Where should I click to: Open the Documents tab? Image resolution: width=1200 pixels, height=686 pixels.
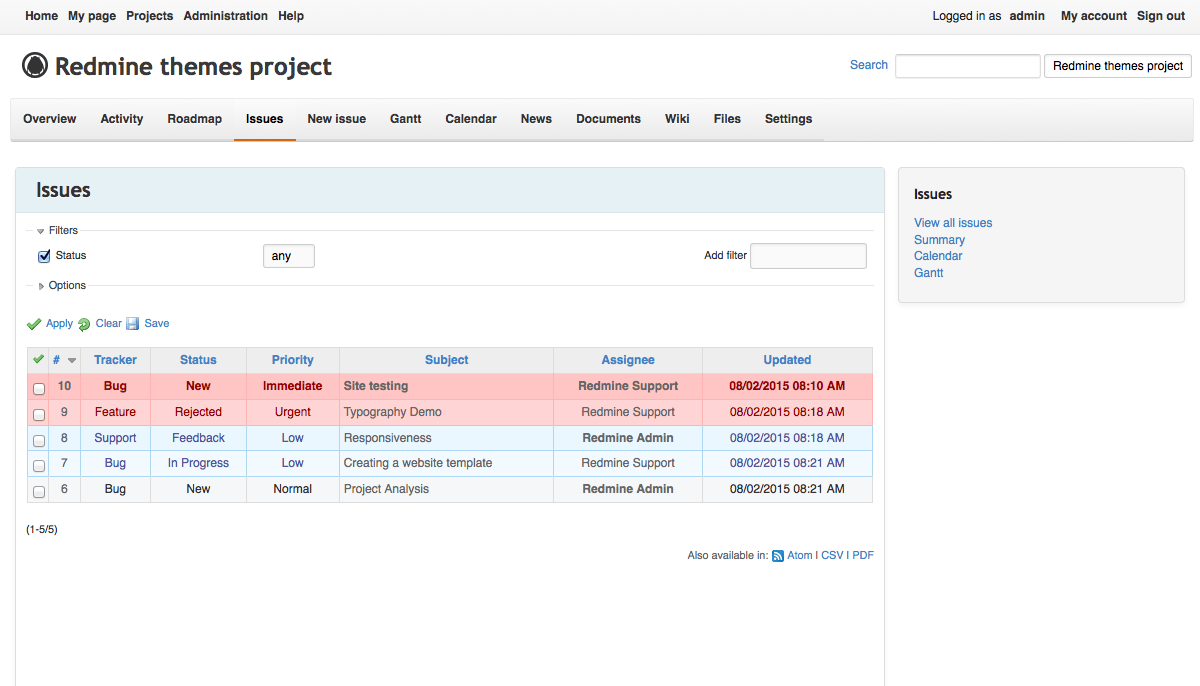coord(608,119)
